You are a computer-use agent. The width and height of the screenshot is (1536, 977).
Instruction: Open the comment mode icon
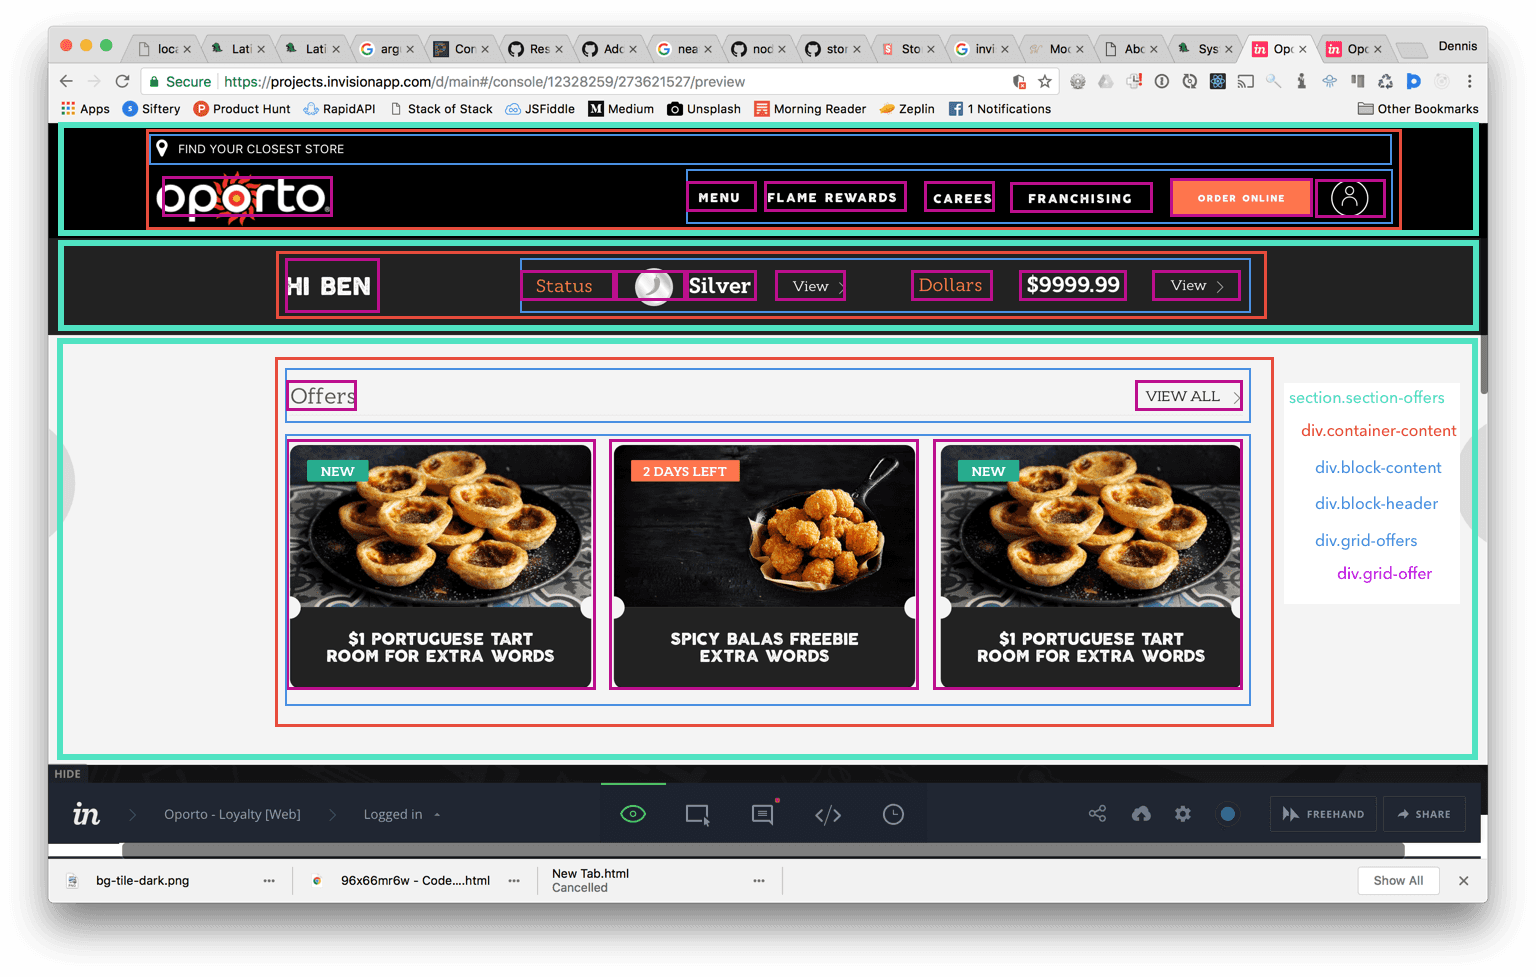coord(763,814)
